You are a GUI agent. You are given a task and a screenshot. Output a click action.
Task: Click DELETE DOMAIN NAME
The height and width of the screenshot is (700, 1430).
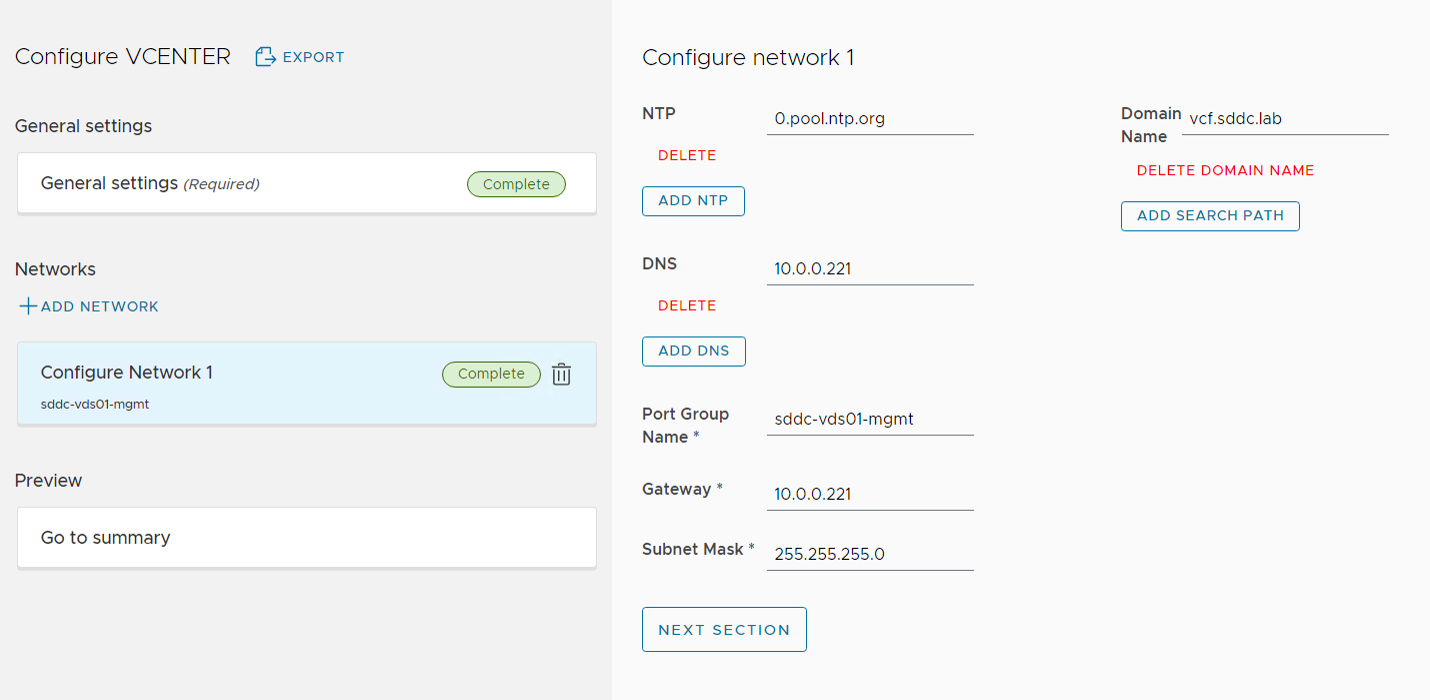click(1225, 171)
